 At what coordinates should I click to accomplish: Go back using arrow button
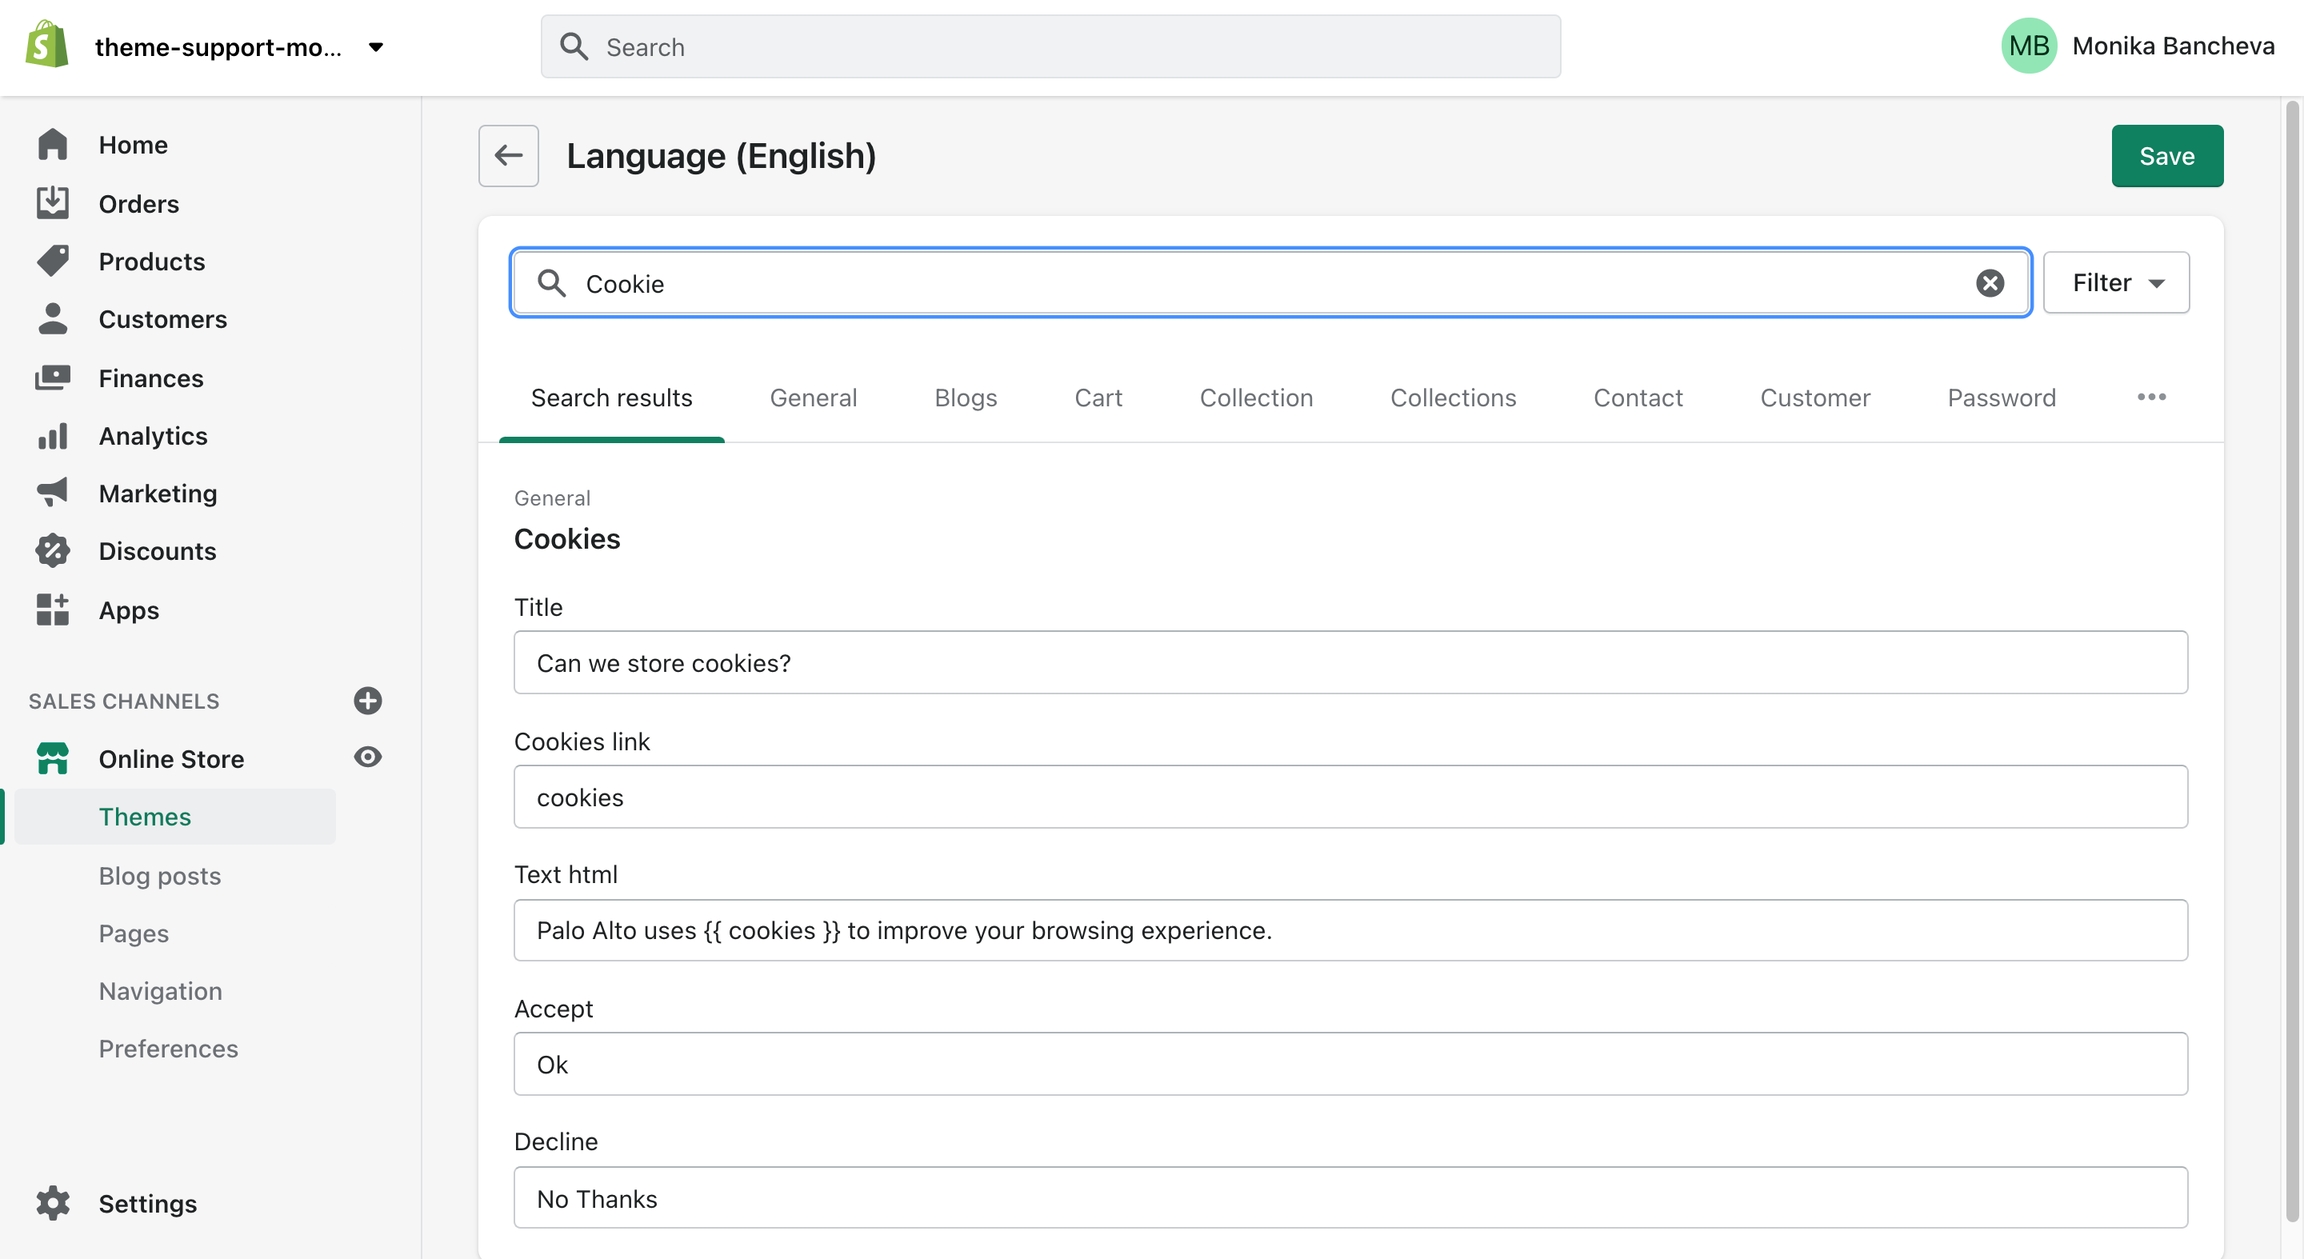click(508, 156)
